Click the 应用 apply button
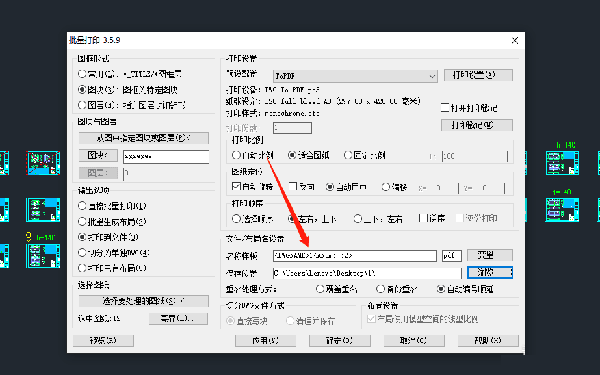 [266, 341]
